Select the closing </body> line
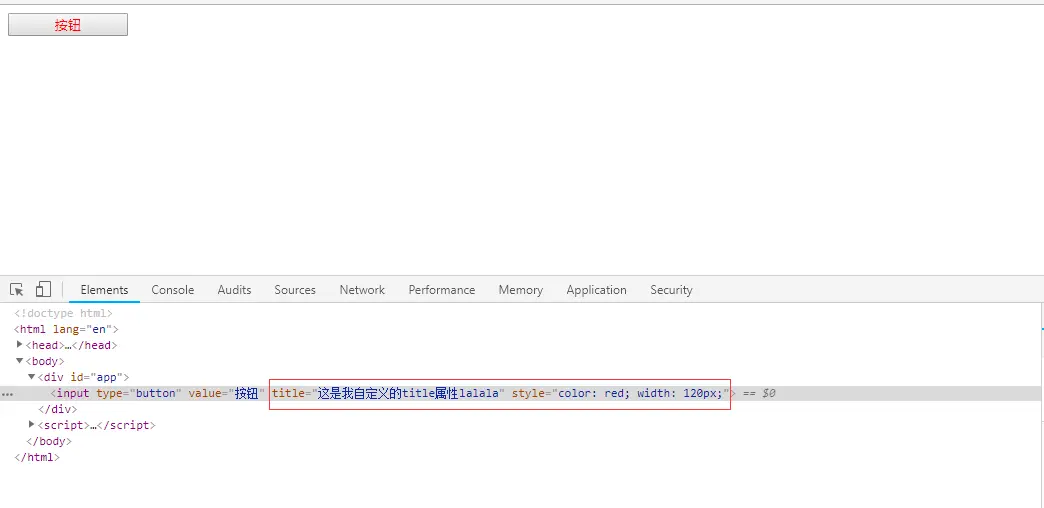Viewport: 1044px width, 508px height. pyautogui.click(x=49, y=441)
